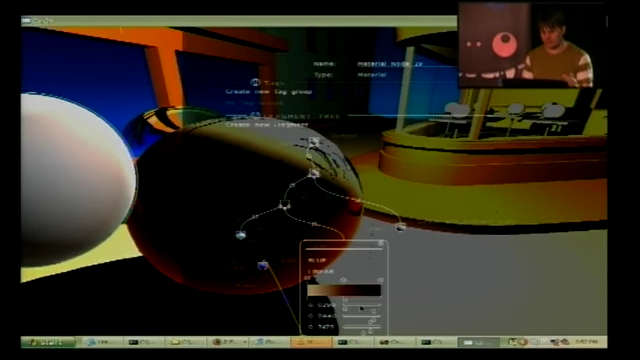Open the first taskbar item after Start
This screenshot has width=640, height=360.
(x=102, y=342)
